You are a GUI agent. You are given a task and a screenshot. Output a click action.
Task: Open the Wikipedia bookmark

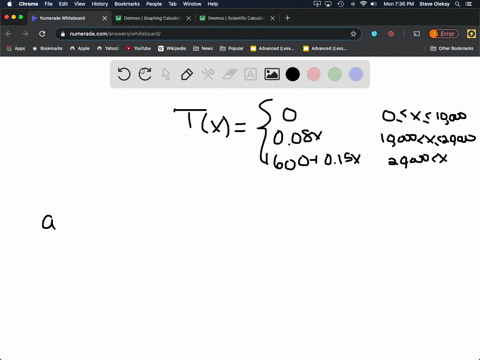(x=172, y=48)
